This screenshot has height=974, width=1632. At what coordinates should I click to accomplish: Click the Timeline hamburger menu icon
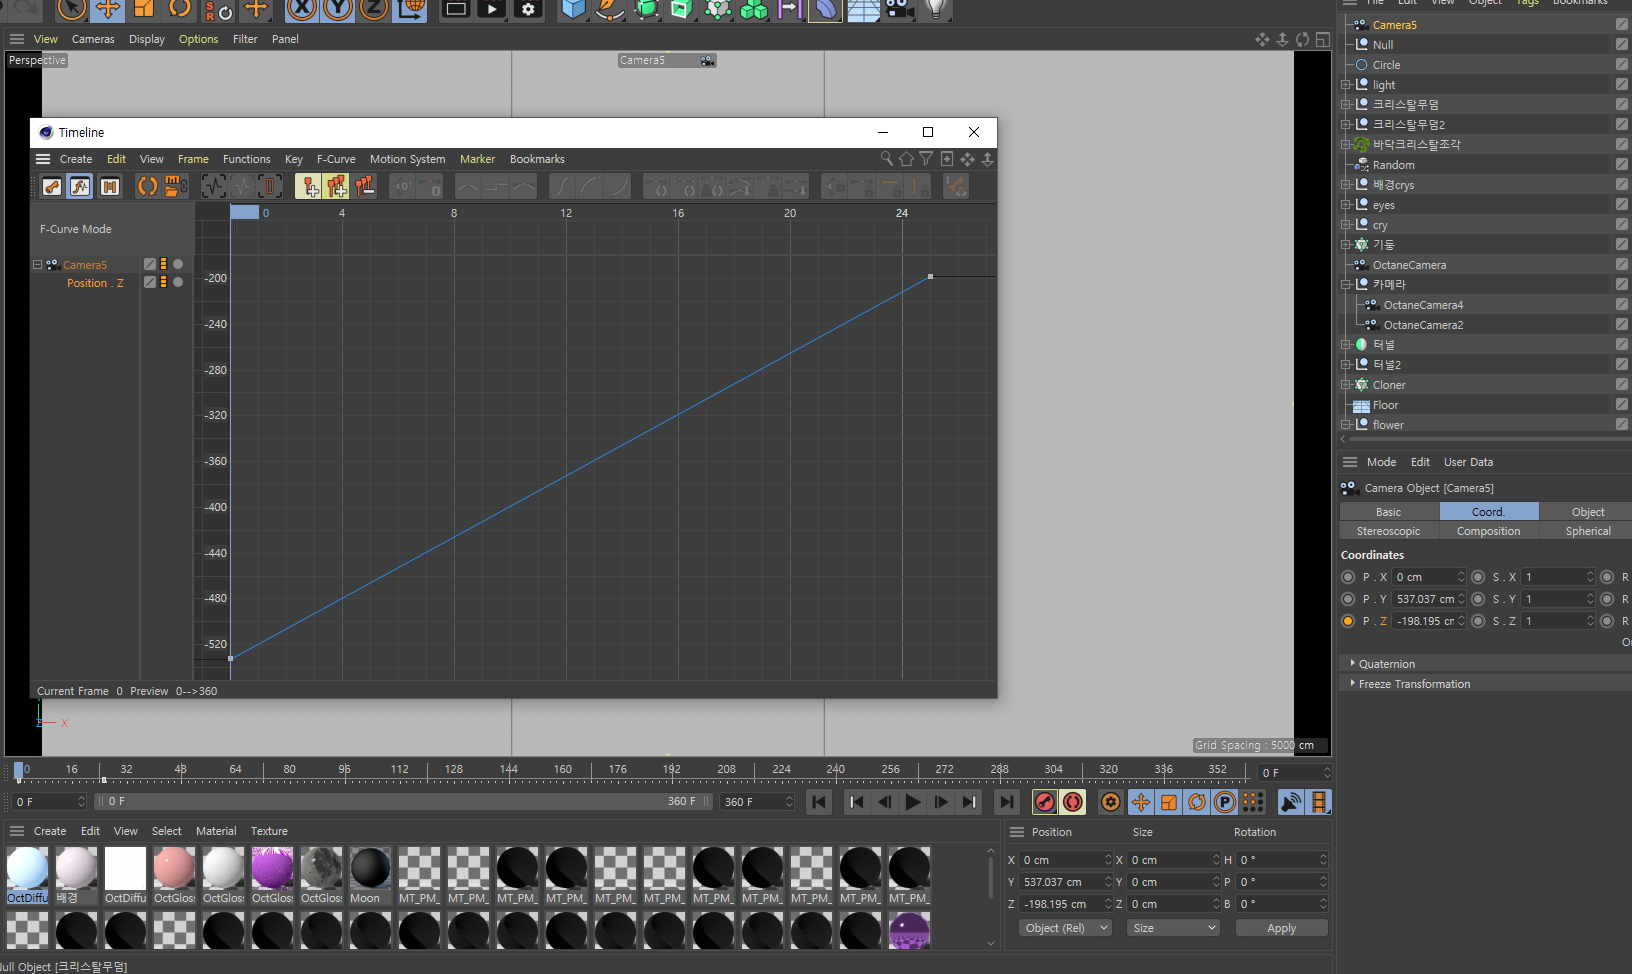coord(42,159)
